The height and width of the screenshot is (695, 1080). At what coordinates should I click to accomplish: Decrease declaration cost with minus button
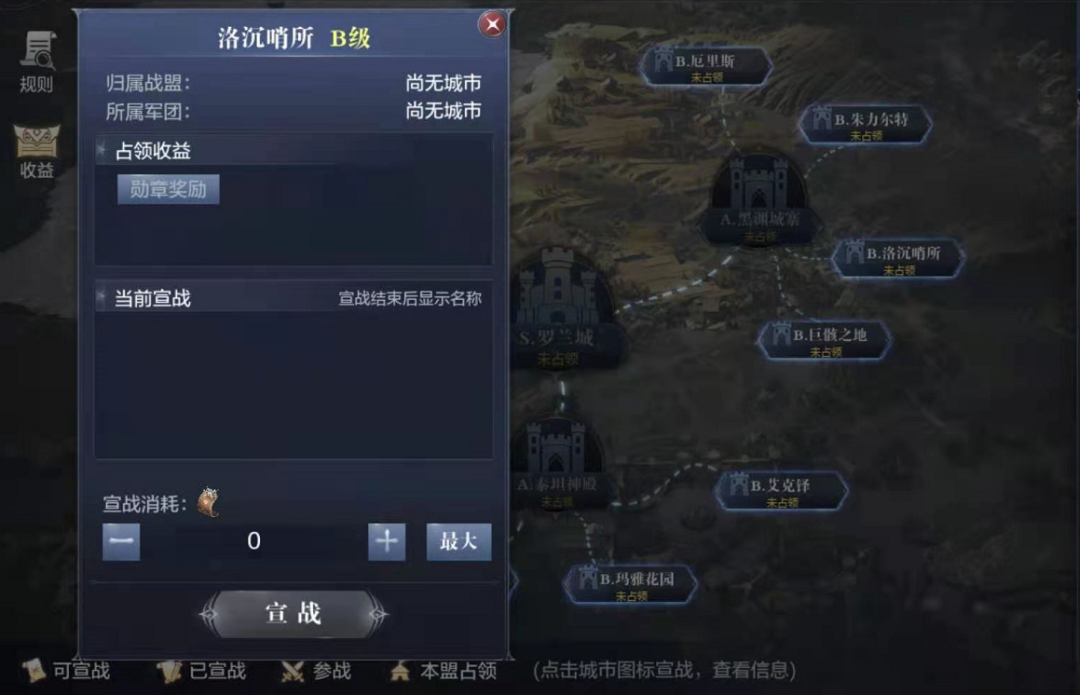[x=121, y=541]
